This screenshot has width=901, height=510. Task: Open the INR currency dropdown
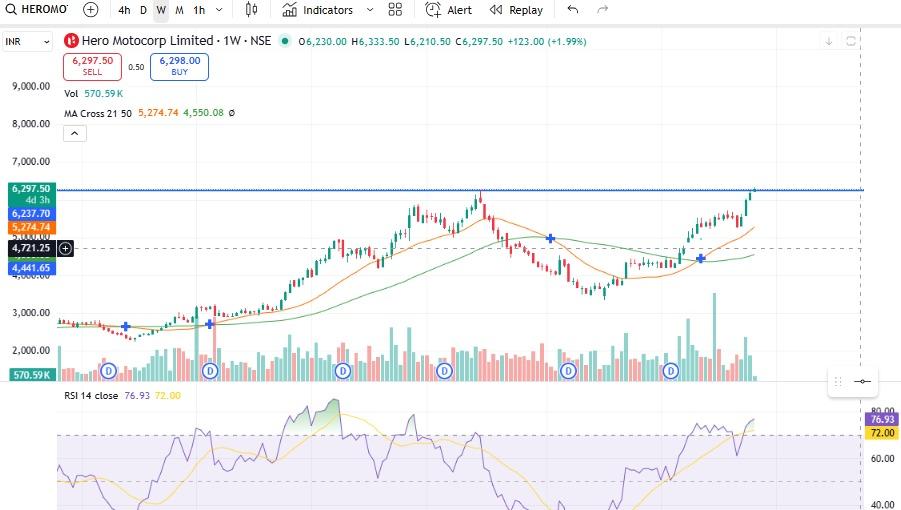(27, 41)
